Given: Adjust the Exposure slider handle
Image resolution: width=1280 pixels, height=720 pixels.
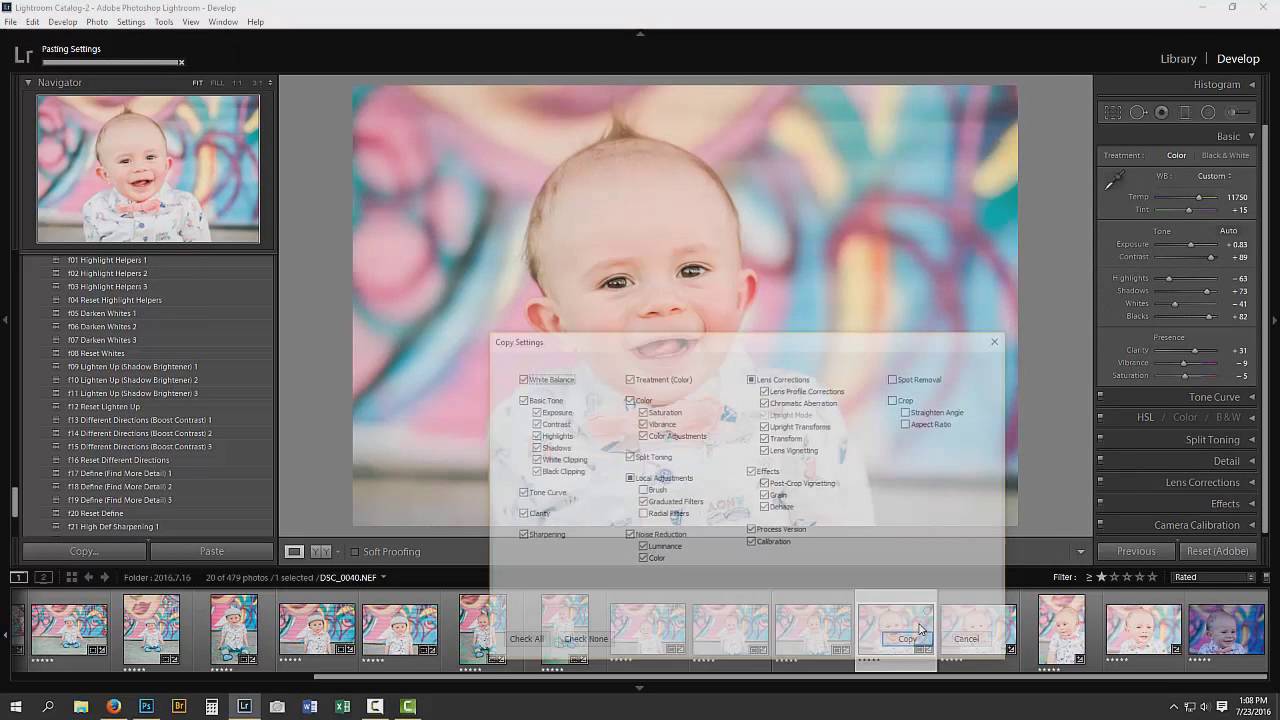Looking at the screenshot, I should click(1190, 245).
